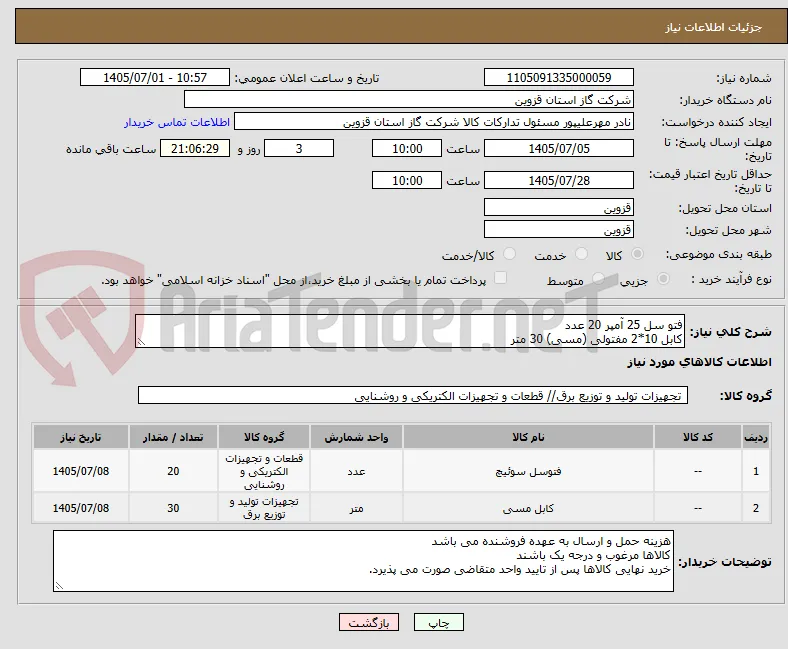This screenshot has height=649, width=788.
Task: Click the need date of فتوسل سوئیچ row
Action: tap(81, 471)
